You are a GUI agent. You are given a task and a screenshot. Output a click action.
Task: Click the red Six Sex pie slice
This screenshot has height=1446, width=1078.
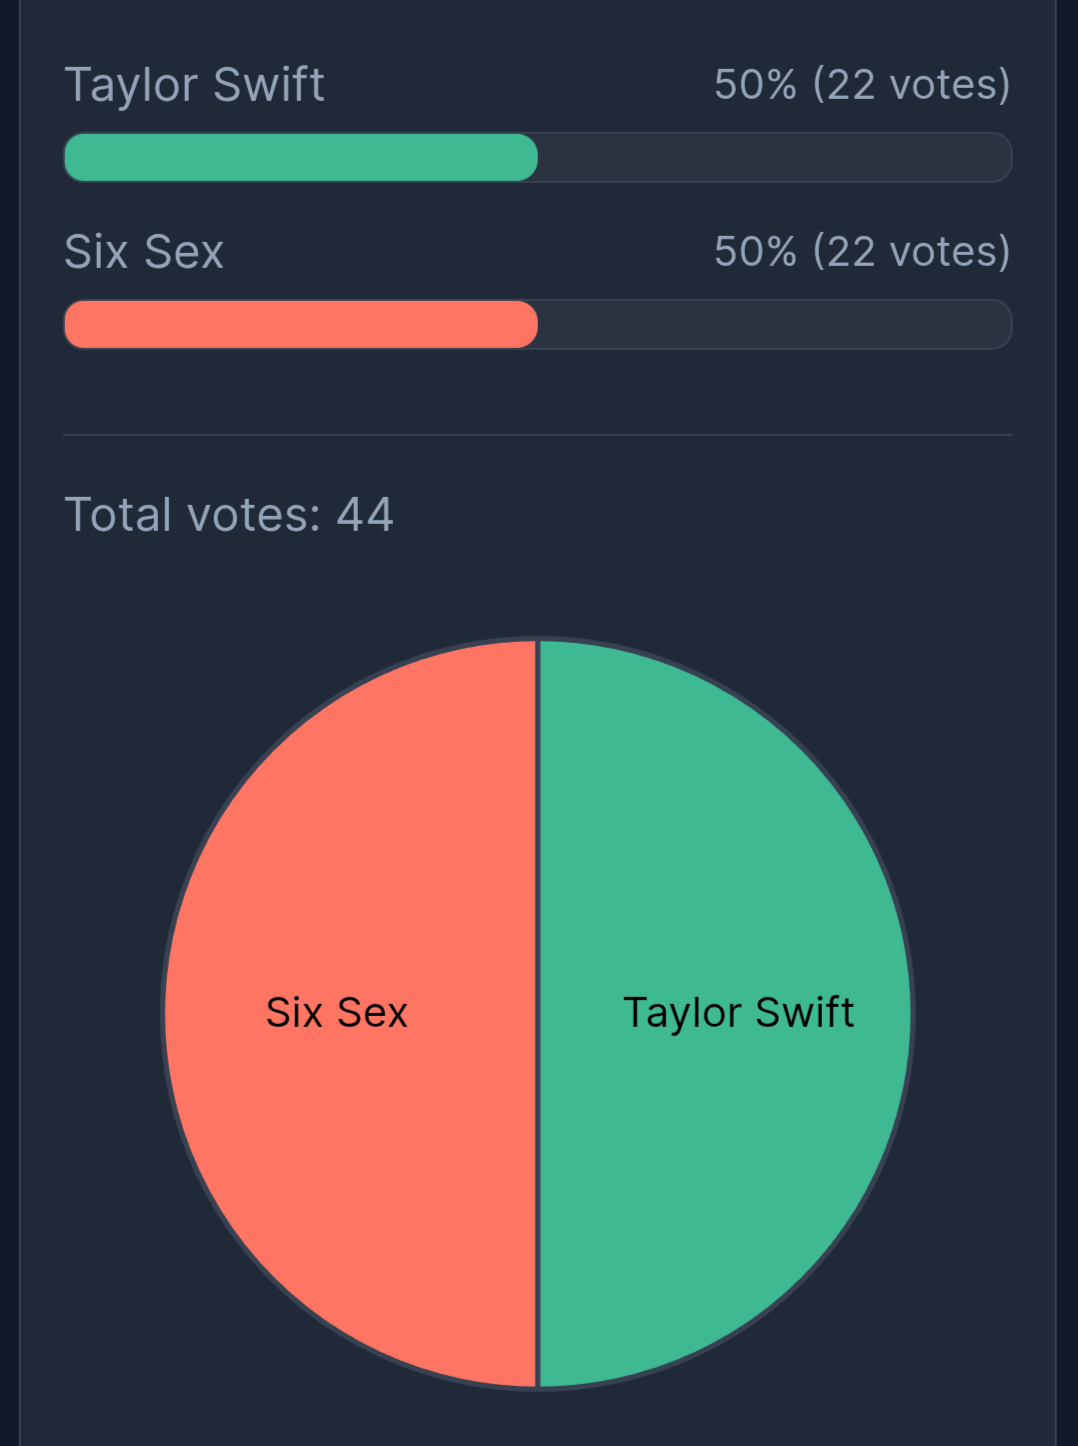point(350,1100)
